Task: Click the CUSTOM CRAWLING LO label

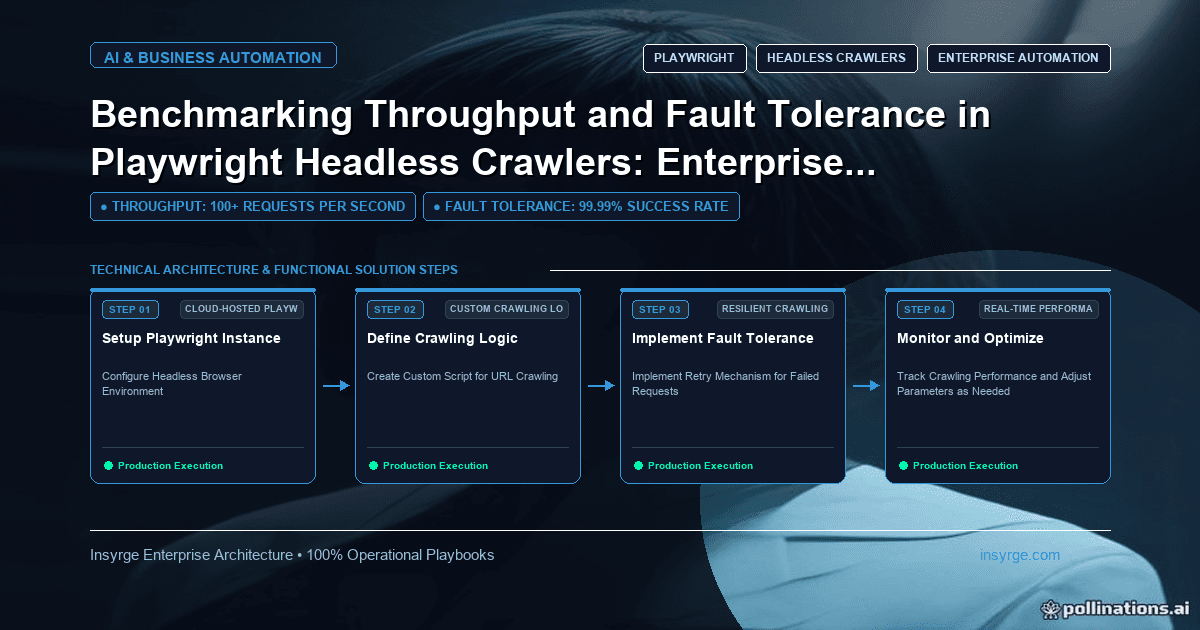Action: (x=506, y=309)
